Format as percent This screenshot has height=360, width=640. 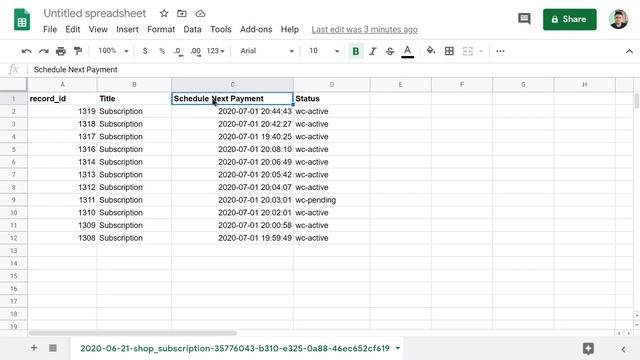click(x=162, y=51)
